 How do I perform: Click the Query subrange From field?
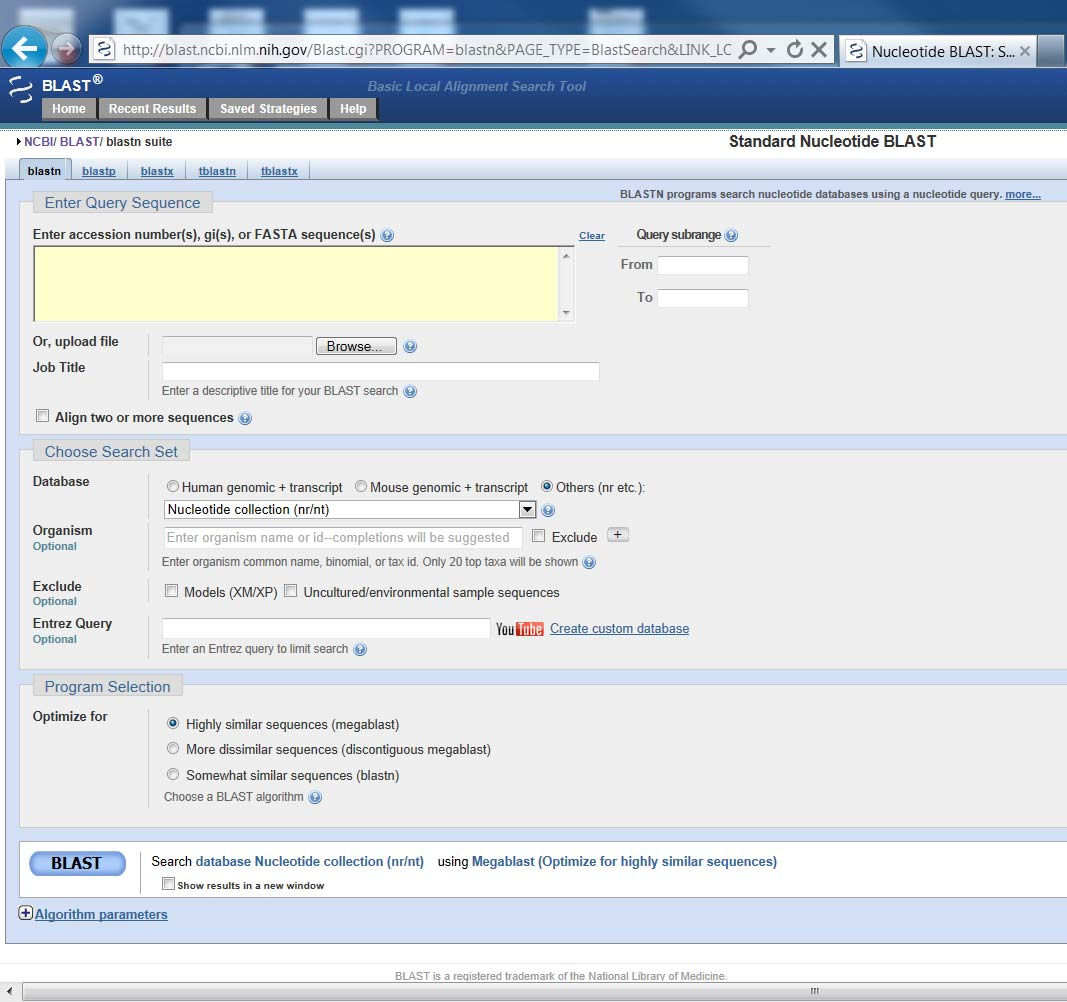point(703,265)
